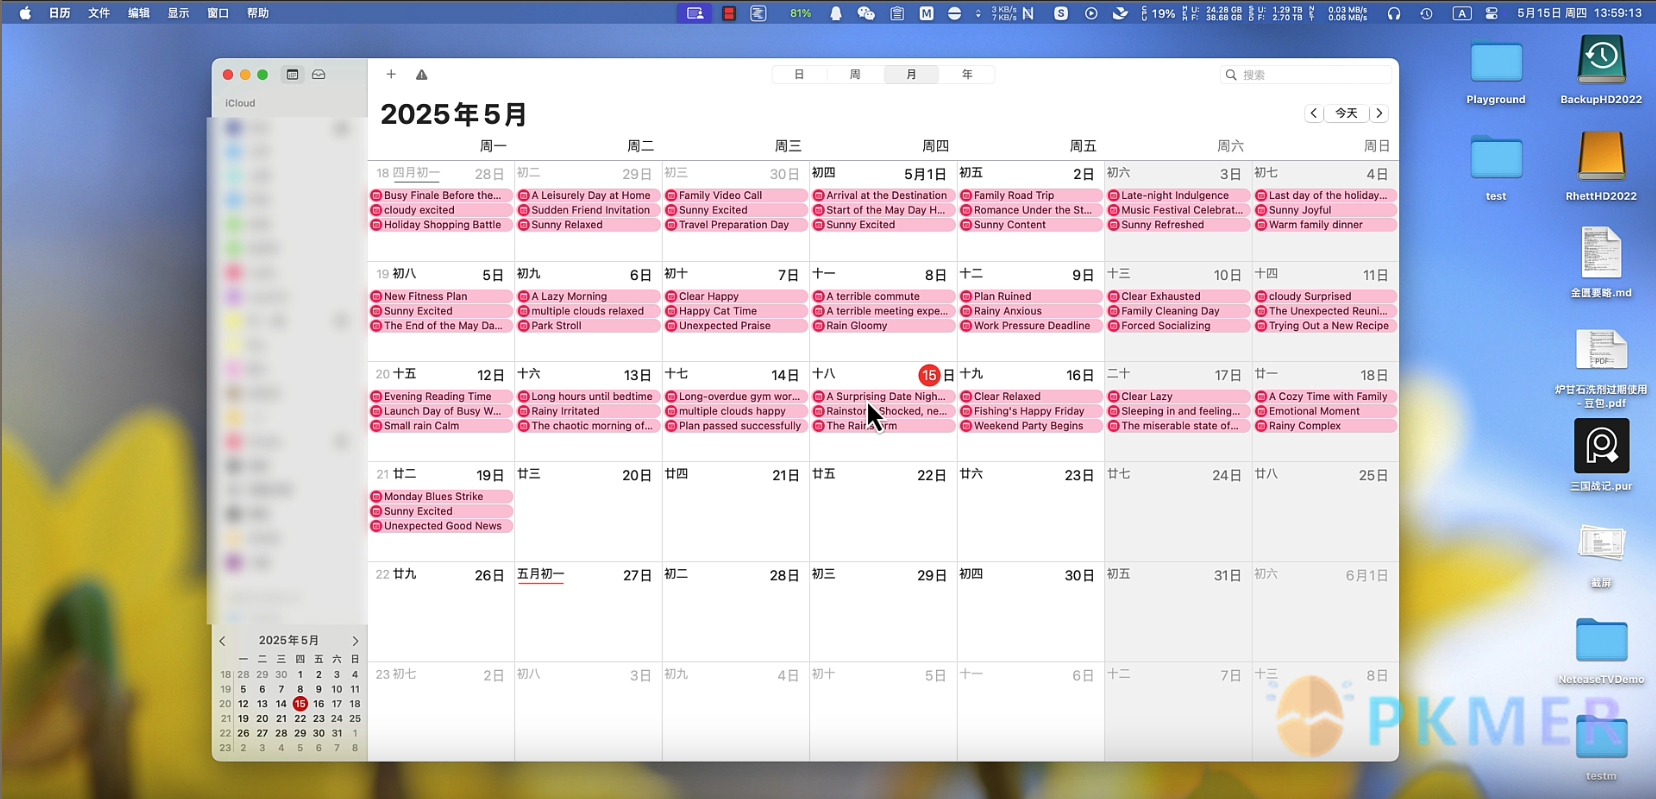Open the 文件 menu
Viewport: 1656px width, 799px height.
tap(99, 13)
